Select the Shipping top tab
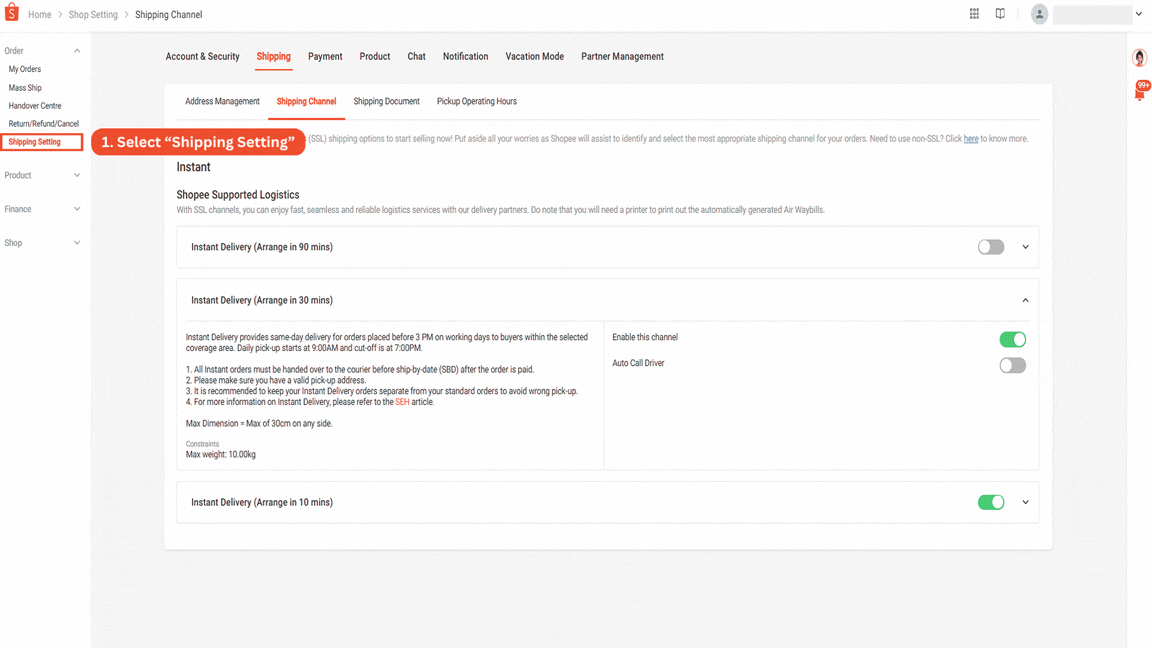Screen dimensions: 1152x648 tap(273, 57)
